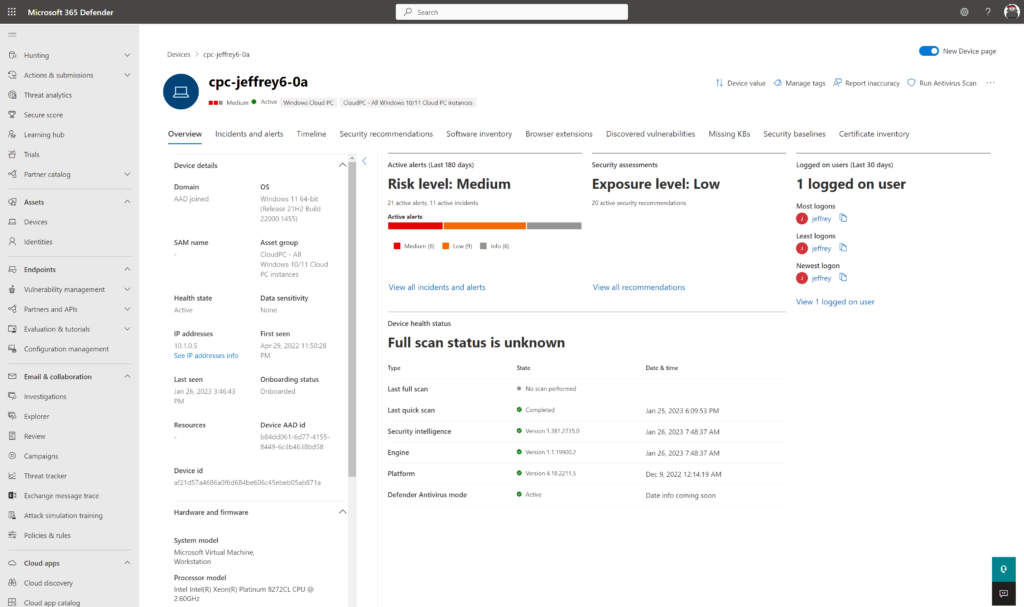Click the Report inaccuracy button
1024x607 pixels.
[866, 83]
